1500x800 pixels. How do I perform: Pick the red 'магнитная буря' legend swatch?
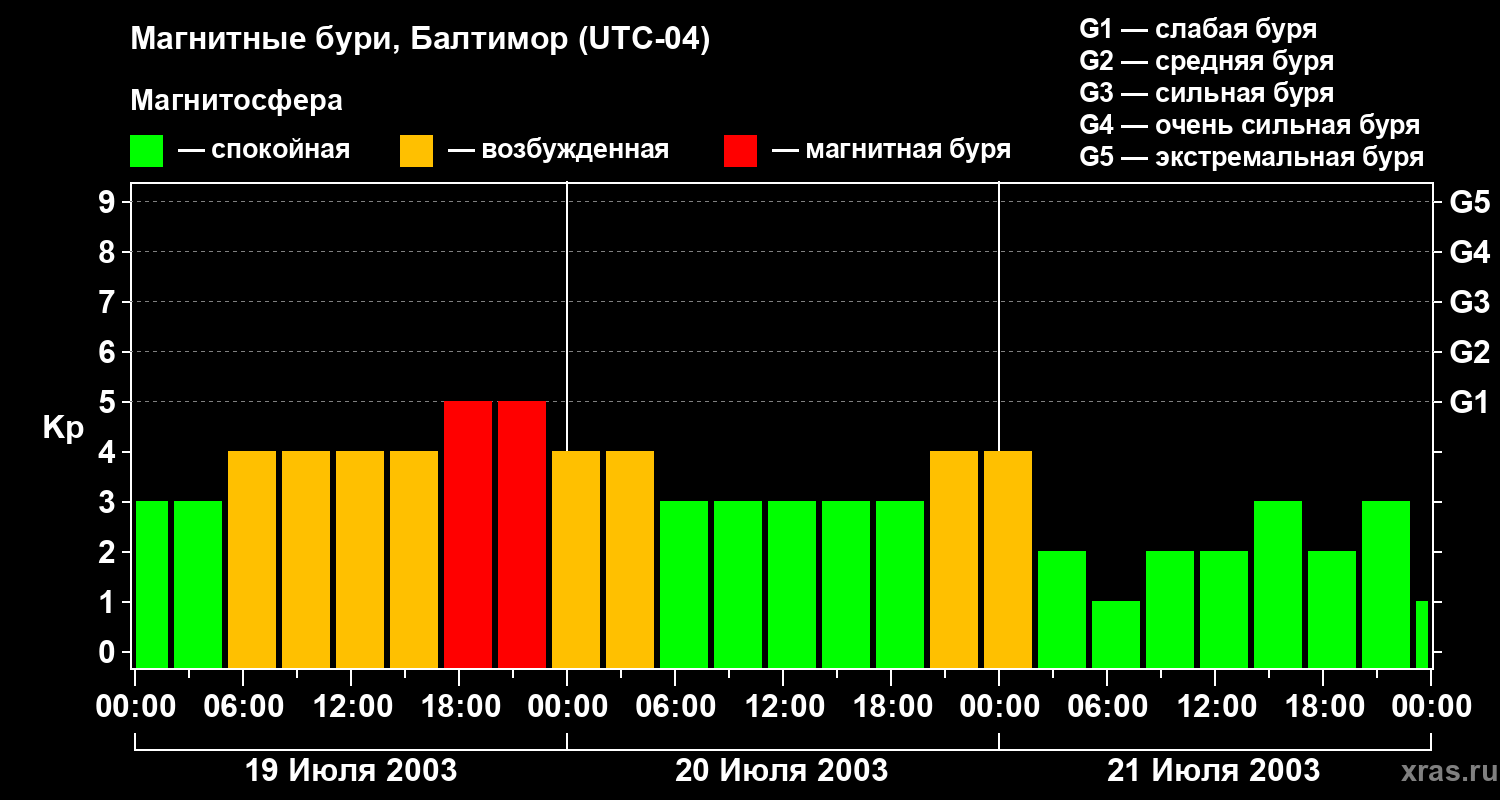pyautogui.click(x=741, y=151)
